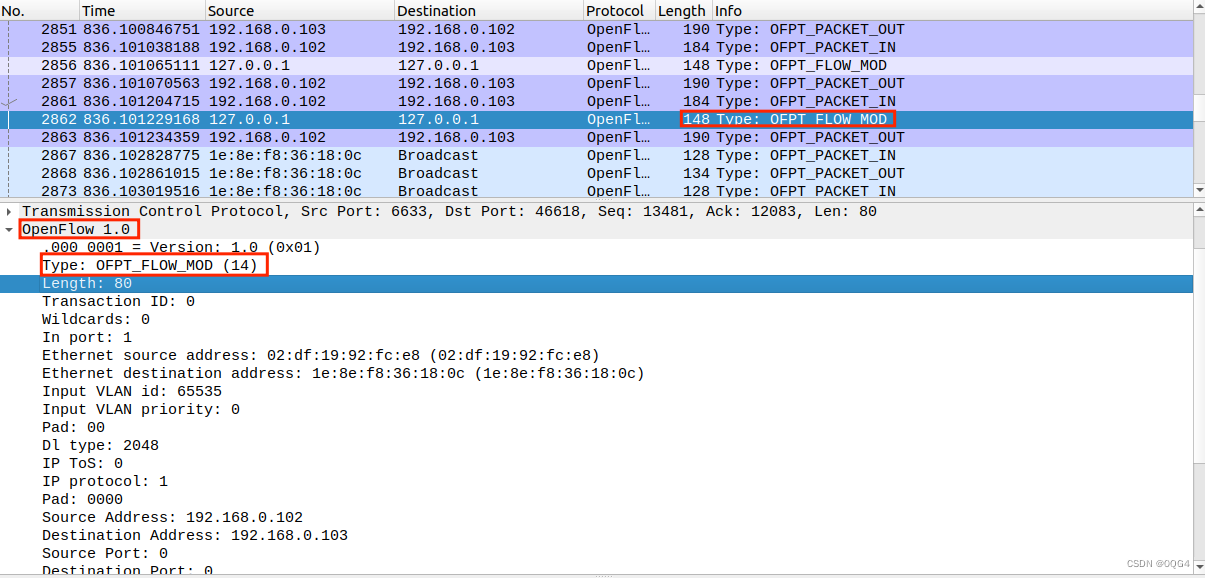Select packet 2851 OFPT_PACKET_OUT row
The width and height of the screenshot is (1205, 578).
tap(400, 29)
